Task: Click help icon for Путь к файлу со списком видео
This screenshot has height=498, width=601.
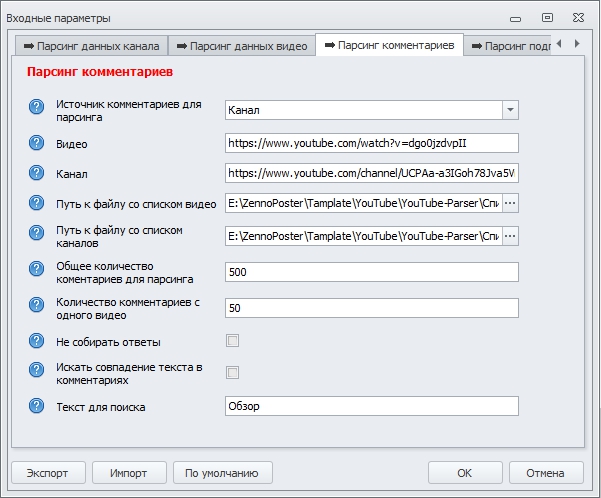Action: [x=38, y=204]
